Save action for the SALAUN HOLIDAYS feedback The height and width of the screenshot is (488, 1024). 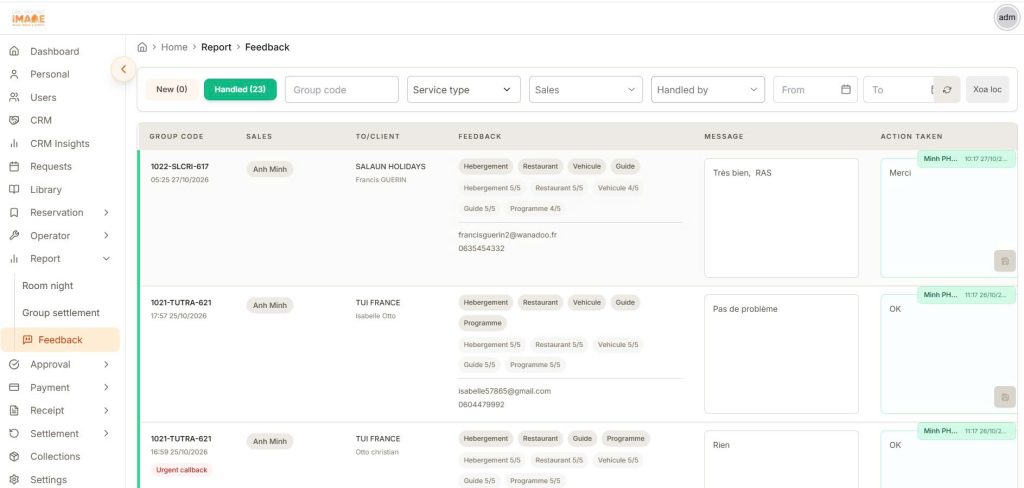(x=1004, y=261)
